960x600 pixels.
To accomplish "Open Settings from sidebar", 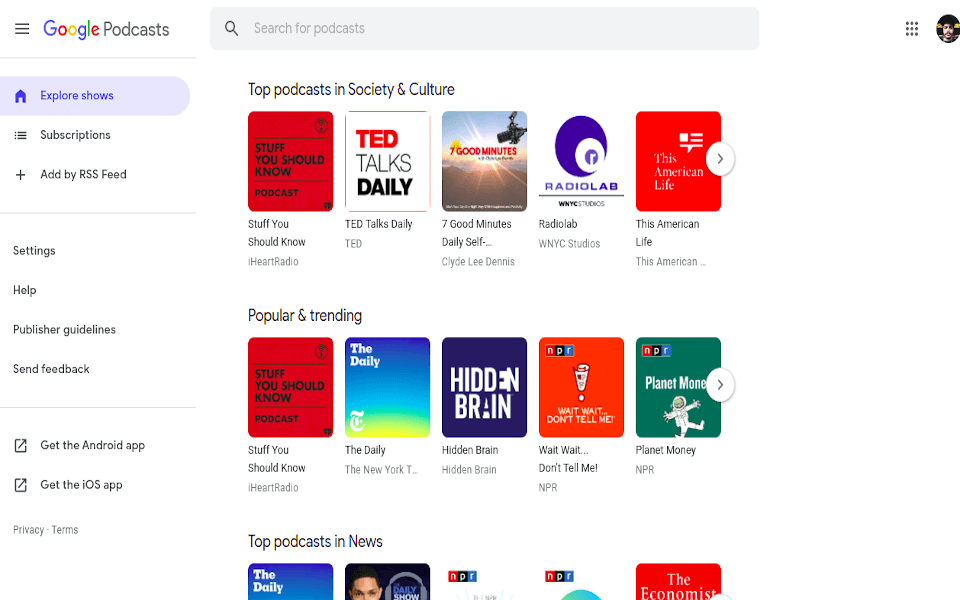I will pyautogui.click(x=34, y=250).
